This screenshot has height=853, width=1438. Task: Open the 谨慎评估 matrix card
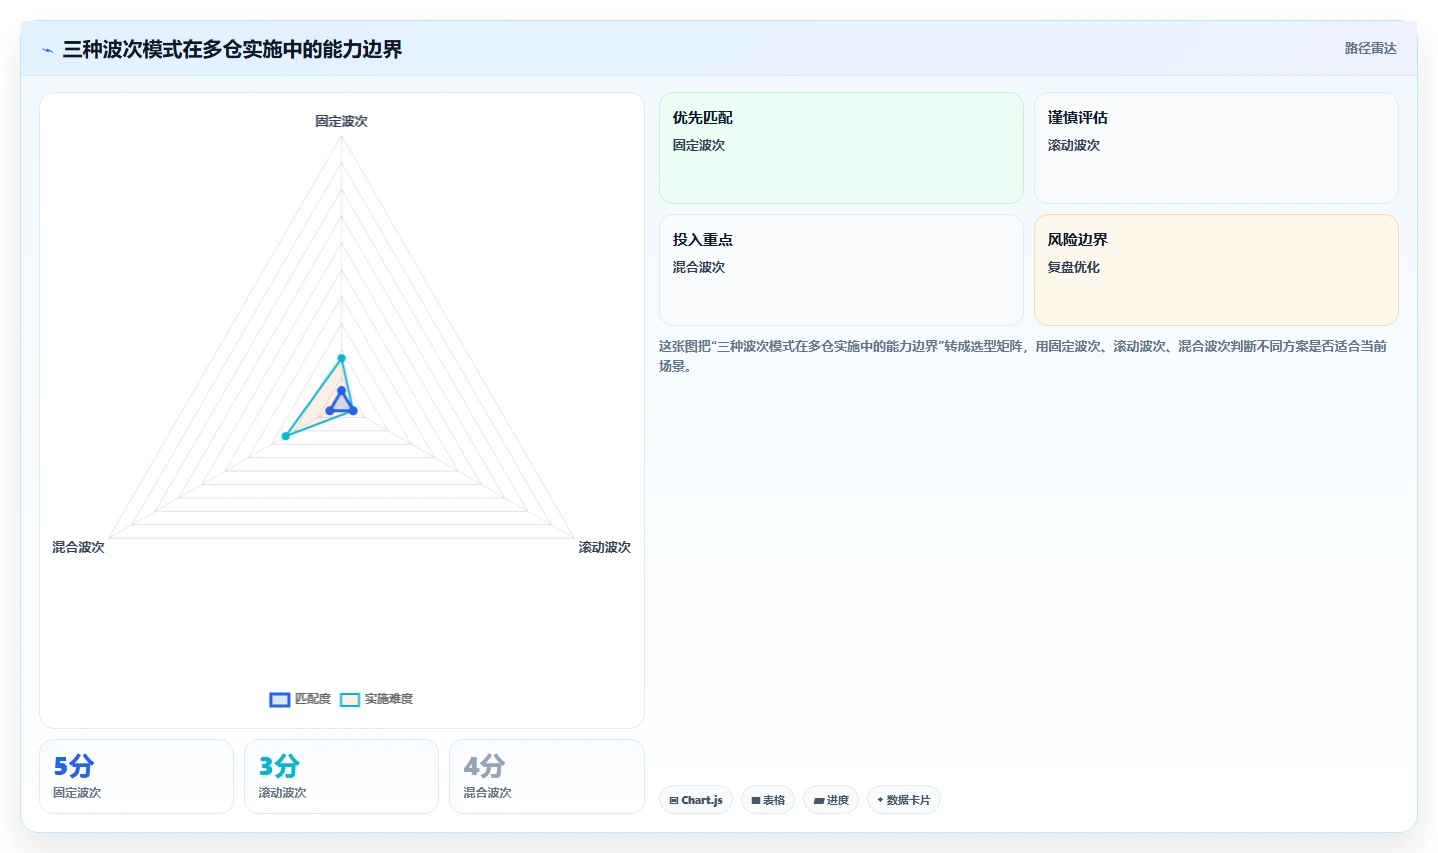click(1216, 148)
